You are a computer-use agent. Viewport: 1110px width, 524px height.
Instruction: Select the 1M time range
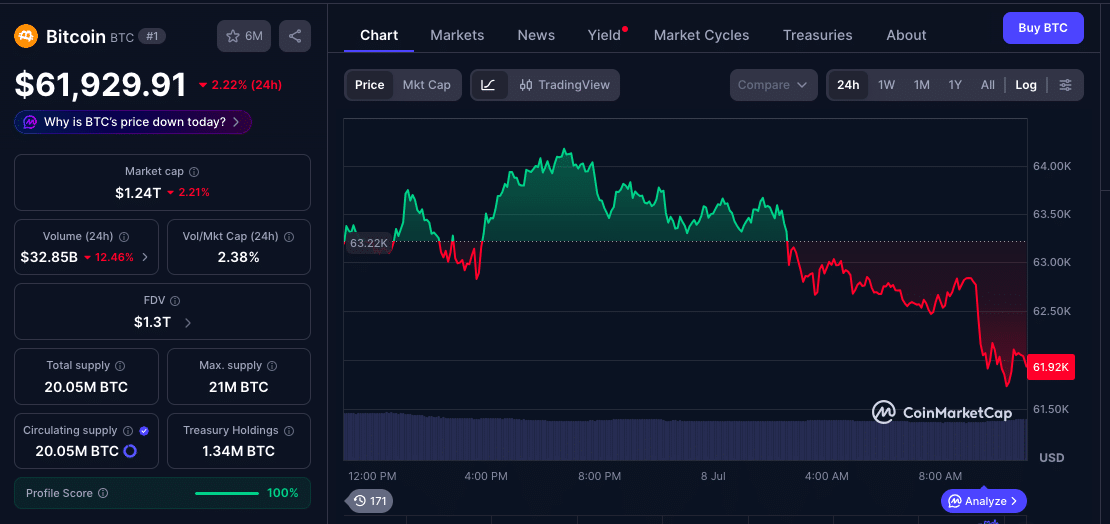click(922, 85)
